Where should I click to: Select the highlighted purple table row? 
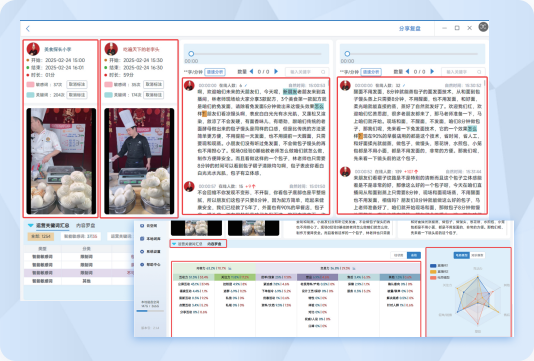[78, 273]
